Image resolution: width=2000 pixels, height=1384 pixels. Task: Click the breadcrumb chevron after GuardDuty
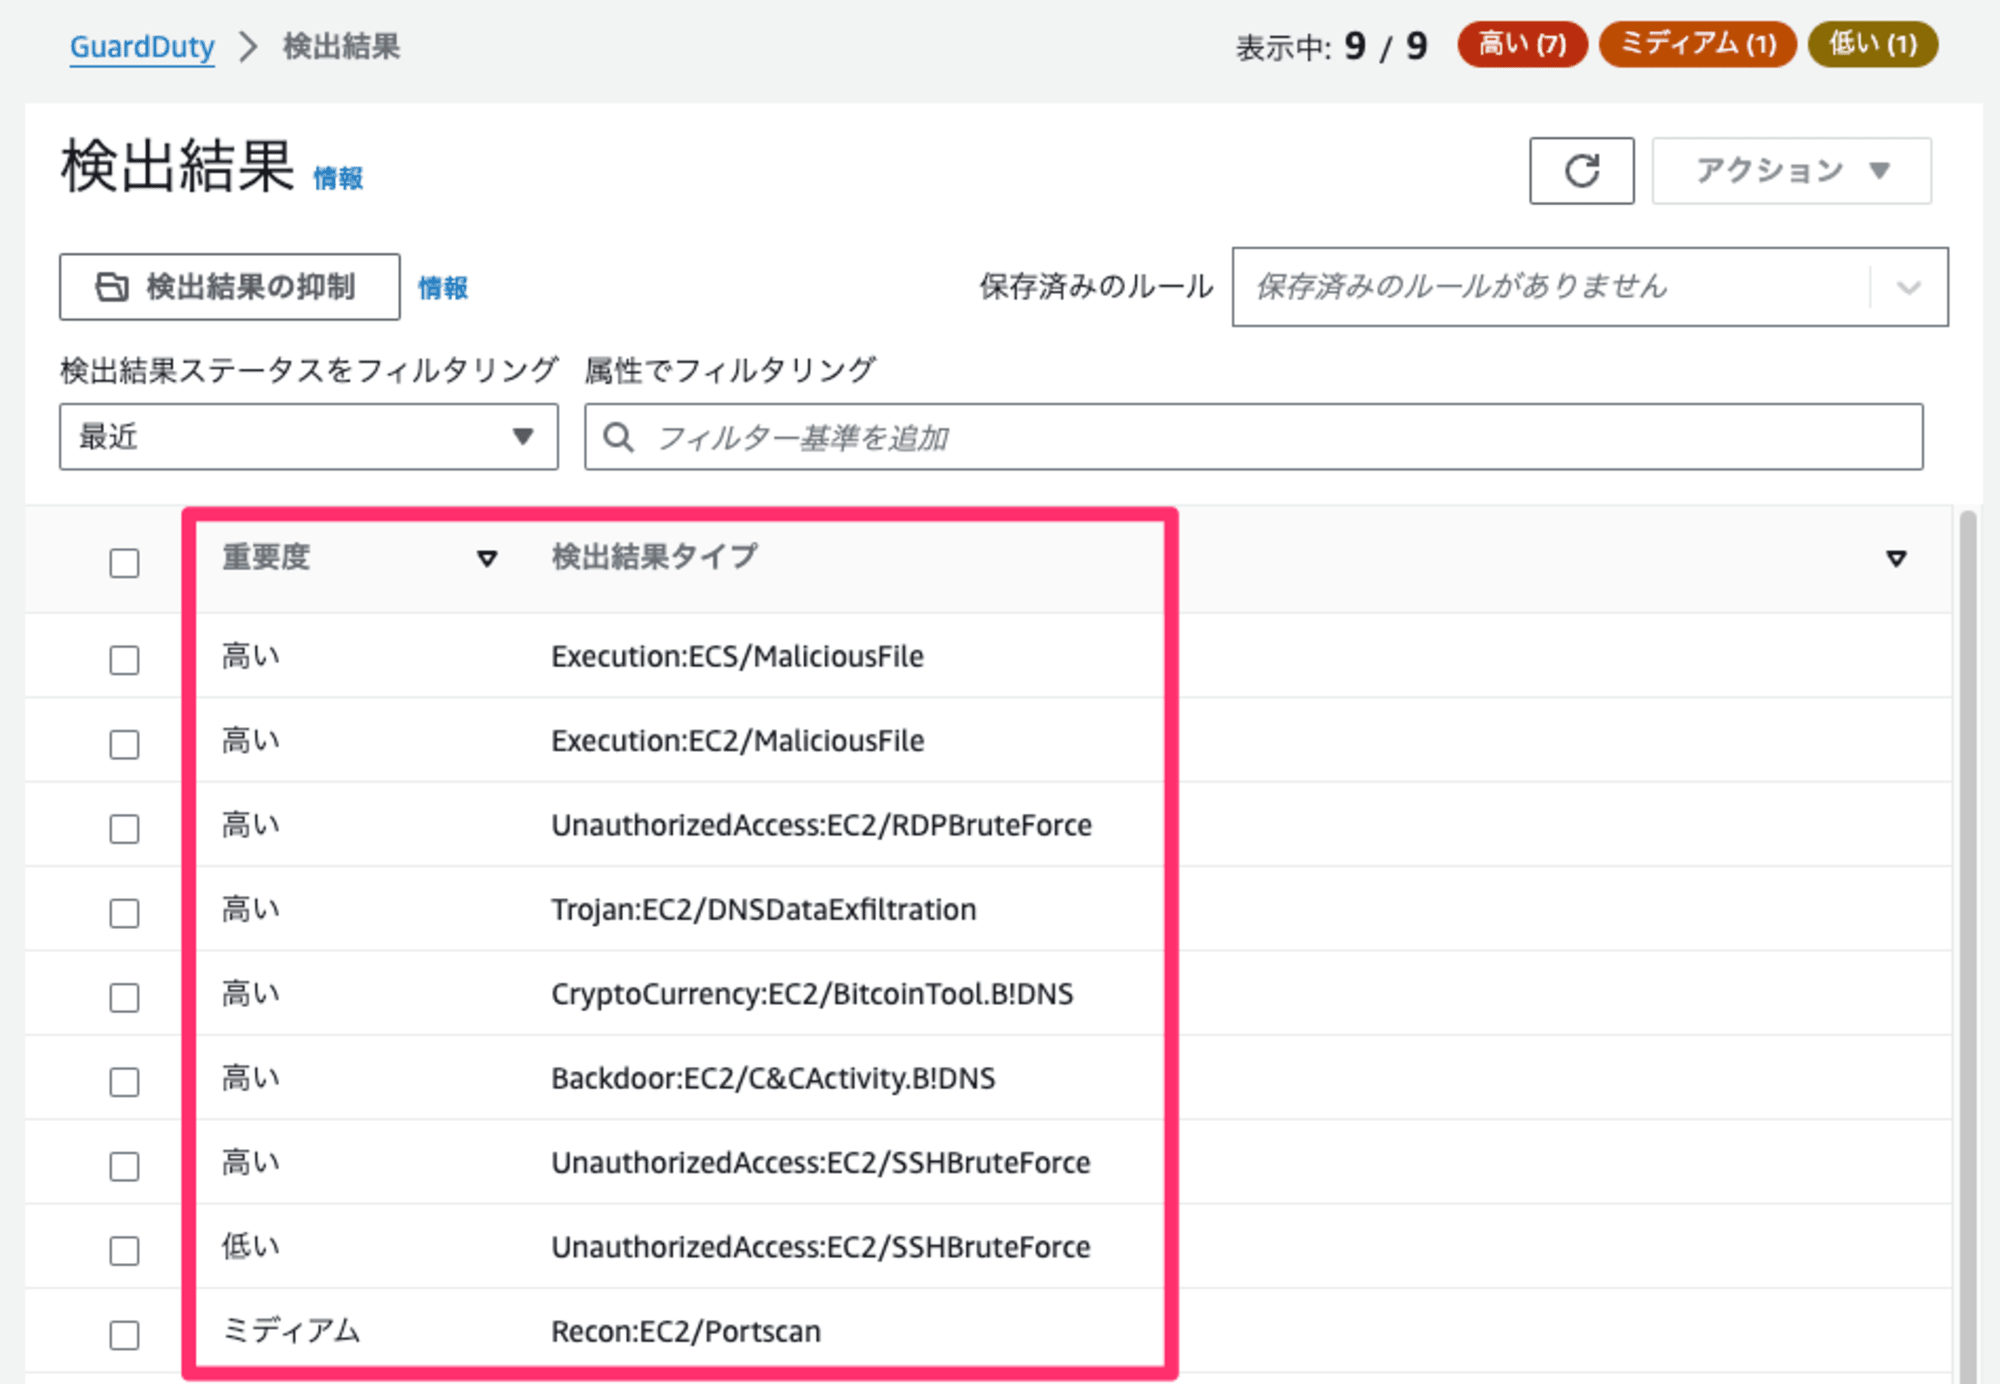coord(248,46)
